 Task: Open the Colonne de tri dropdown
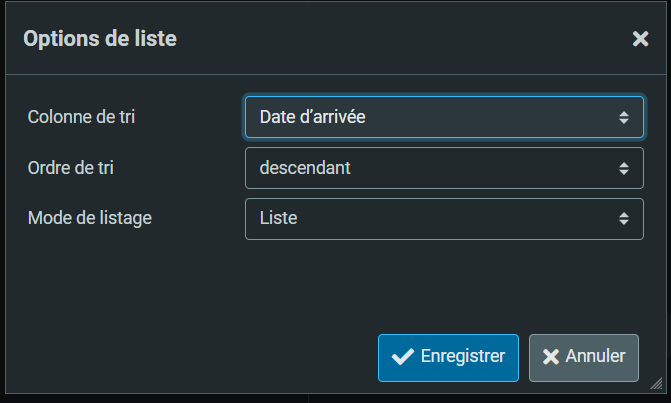pyautogui.click(x=444, y=118)
